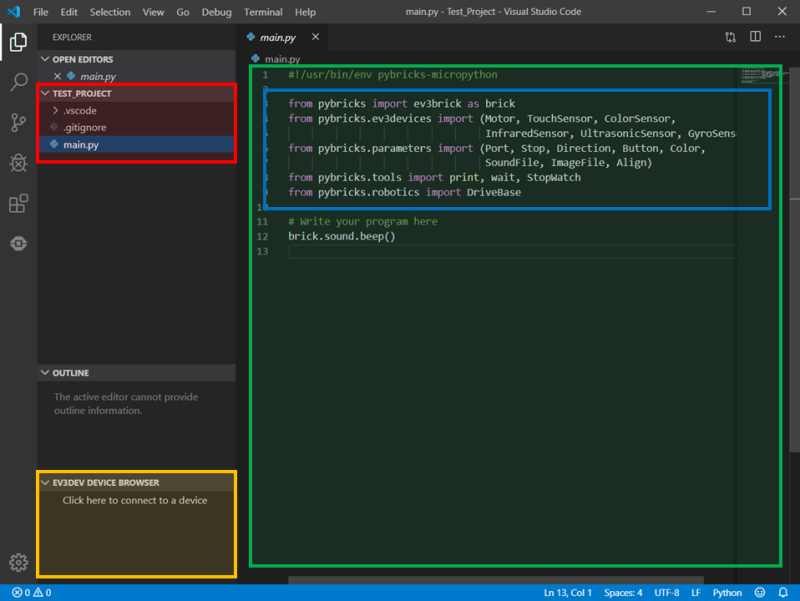Click here to connect to a device
This screenshot has height=601, width=800.
pyautogui.click(x=135, y=500)
